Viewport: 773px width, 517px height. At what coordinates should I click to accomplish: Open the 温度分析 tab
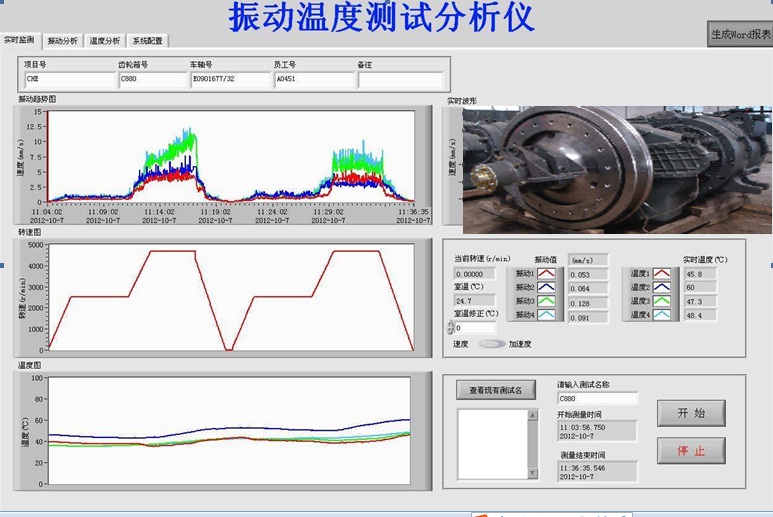pos(104,41)
